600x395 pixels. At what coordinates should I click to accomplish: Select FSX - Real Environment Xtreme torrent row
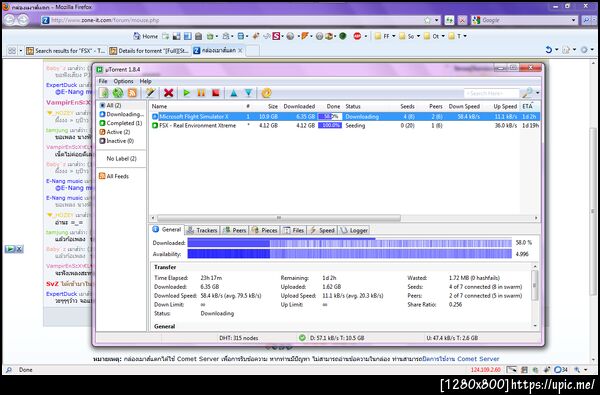tap(345, 126)
